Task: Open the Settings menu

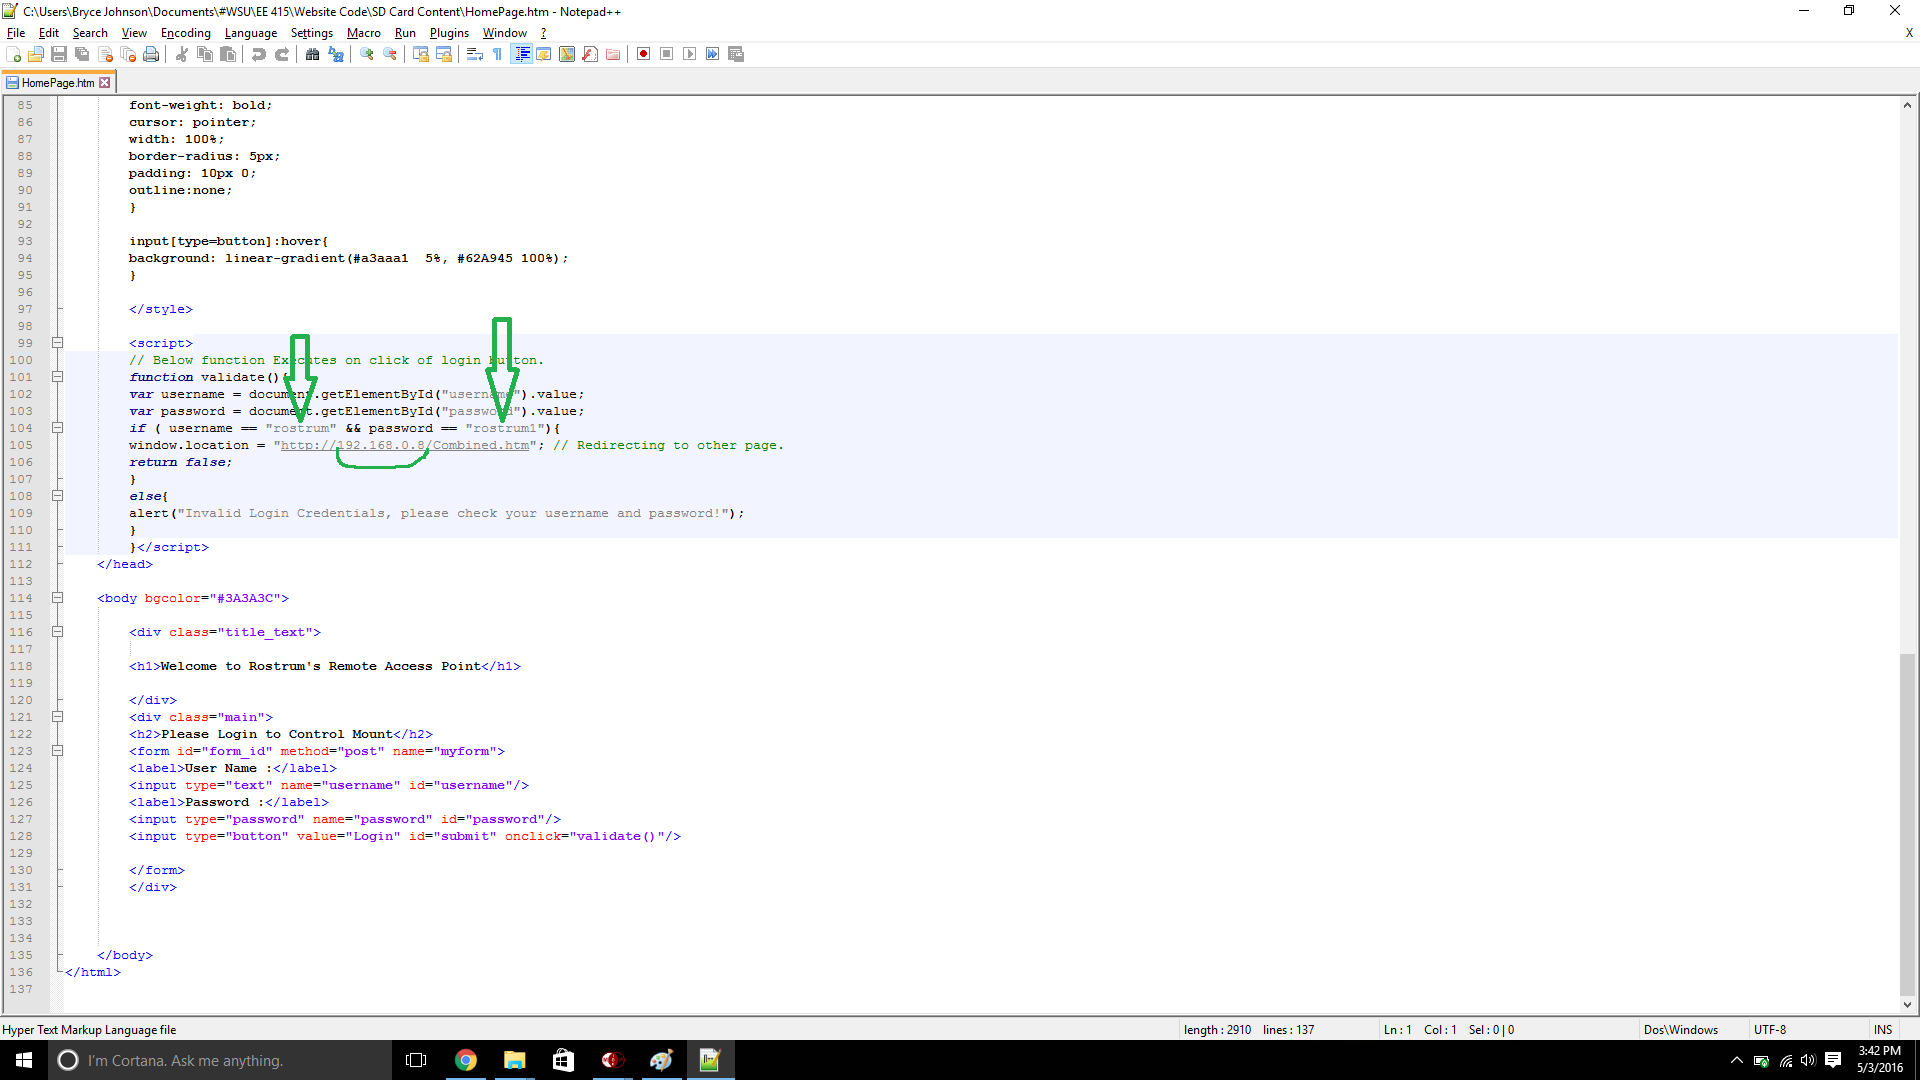Action: click(x=312, y=33)
